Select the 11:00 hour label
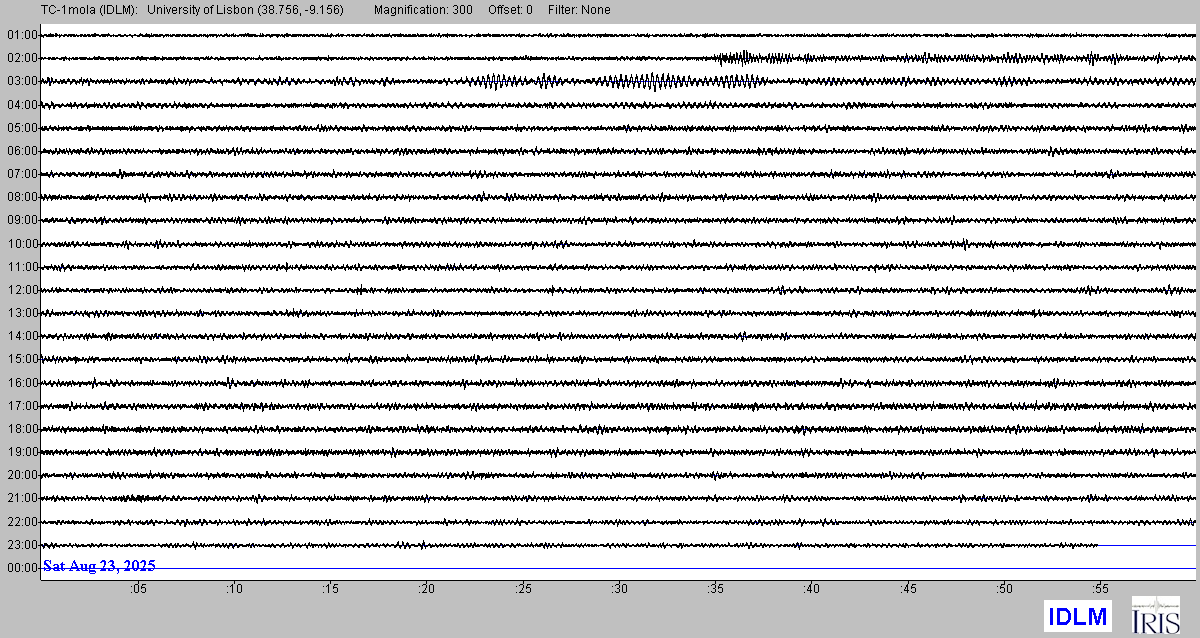Image resolution: width=1200 pixels, height=638 pixels. tap(21, 267)
